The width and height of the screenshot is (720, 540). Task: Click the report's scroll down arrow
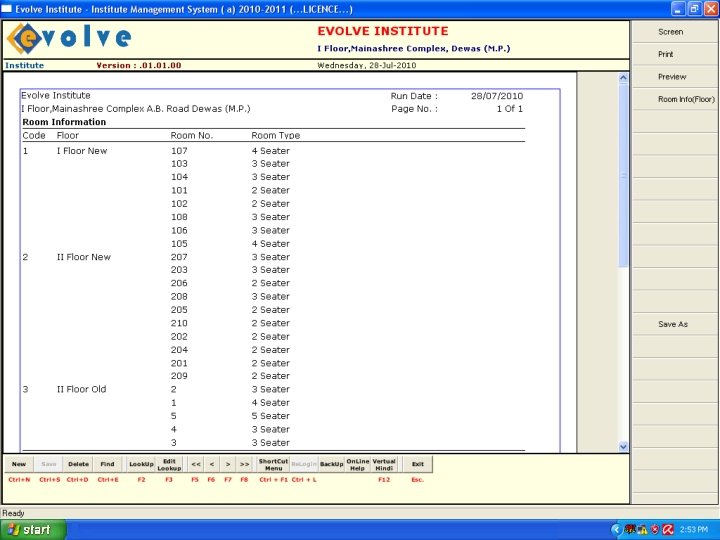click(623, 446)
